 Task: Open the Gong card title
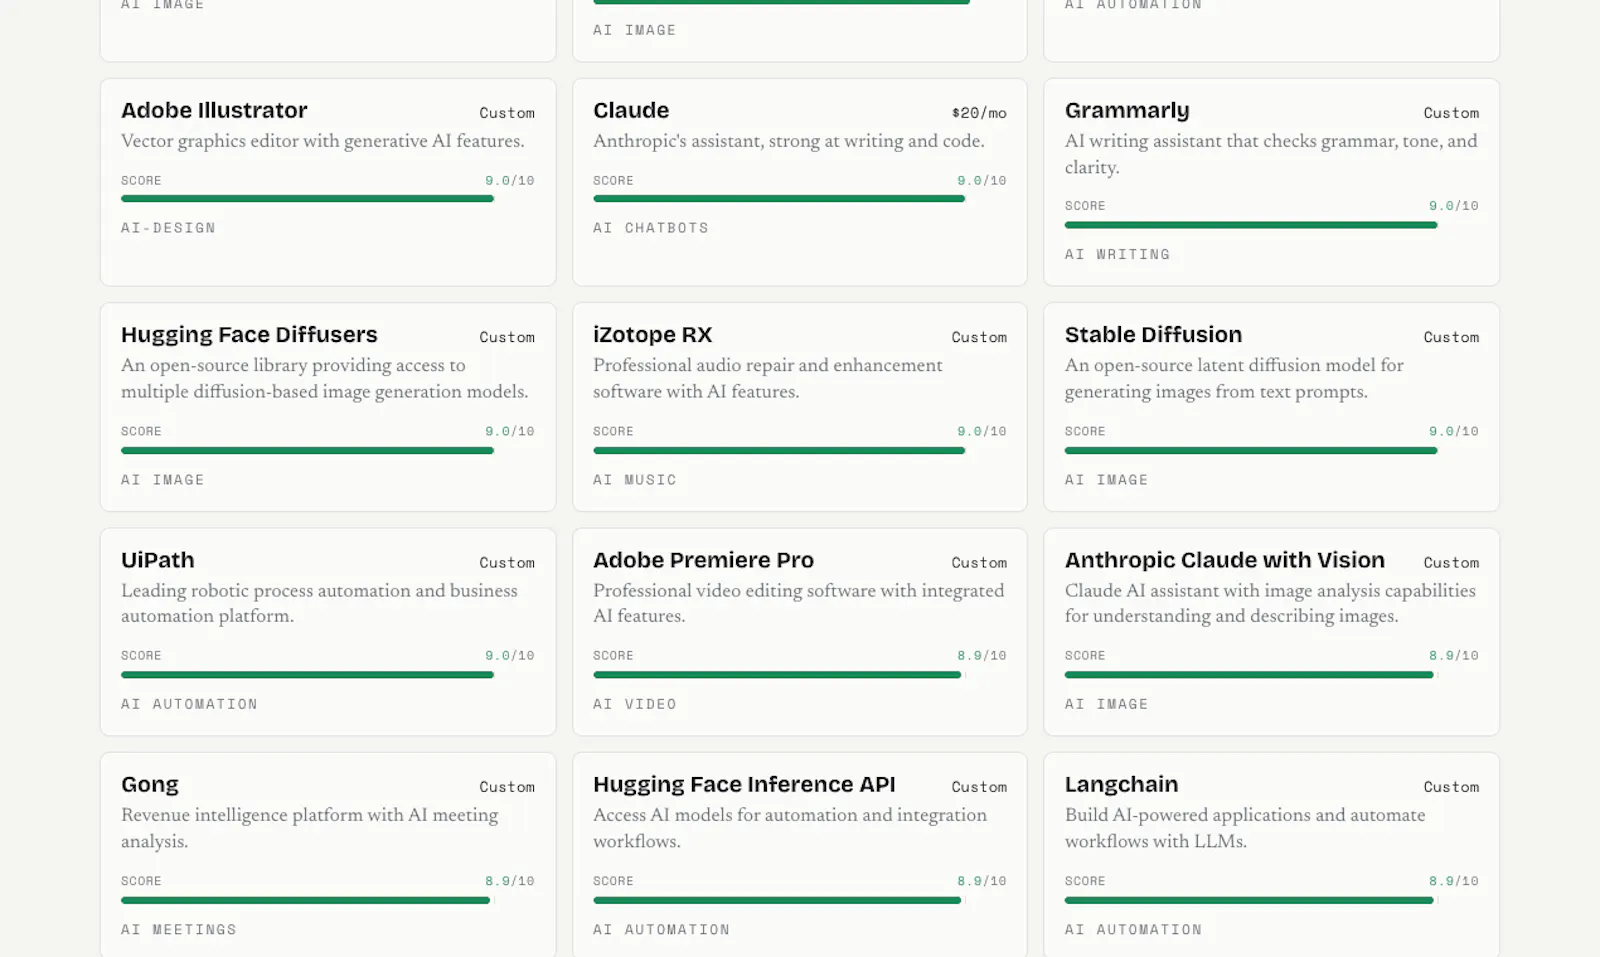[x=150, y=784]
